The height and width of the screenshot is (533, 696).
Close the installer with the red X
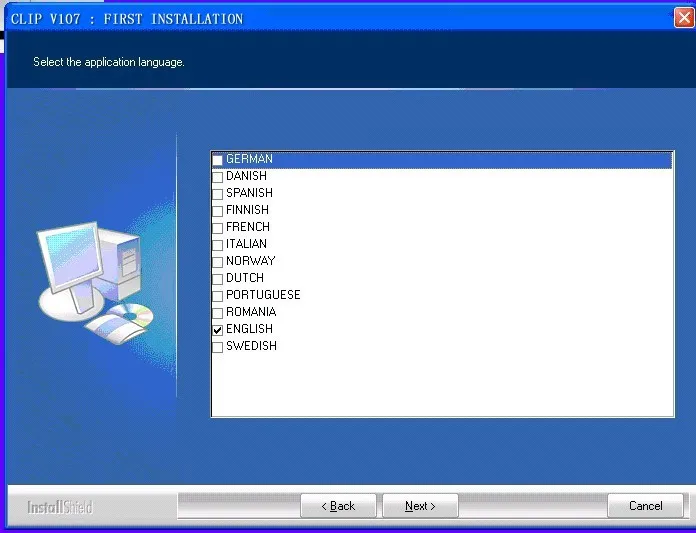click(x=684, y=18)
